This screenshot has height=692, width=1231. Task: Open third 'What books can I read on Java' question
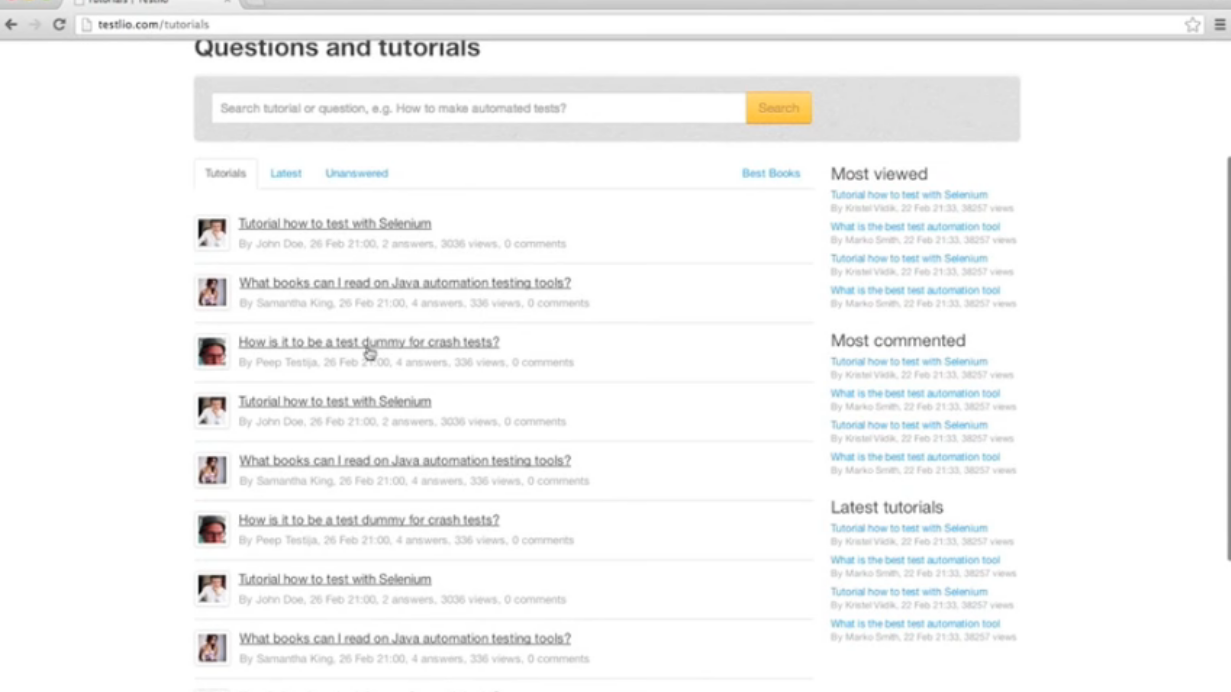tap(405, 638)
